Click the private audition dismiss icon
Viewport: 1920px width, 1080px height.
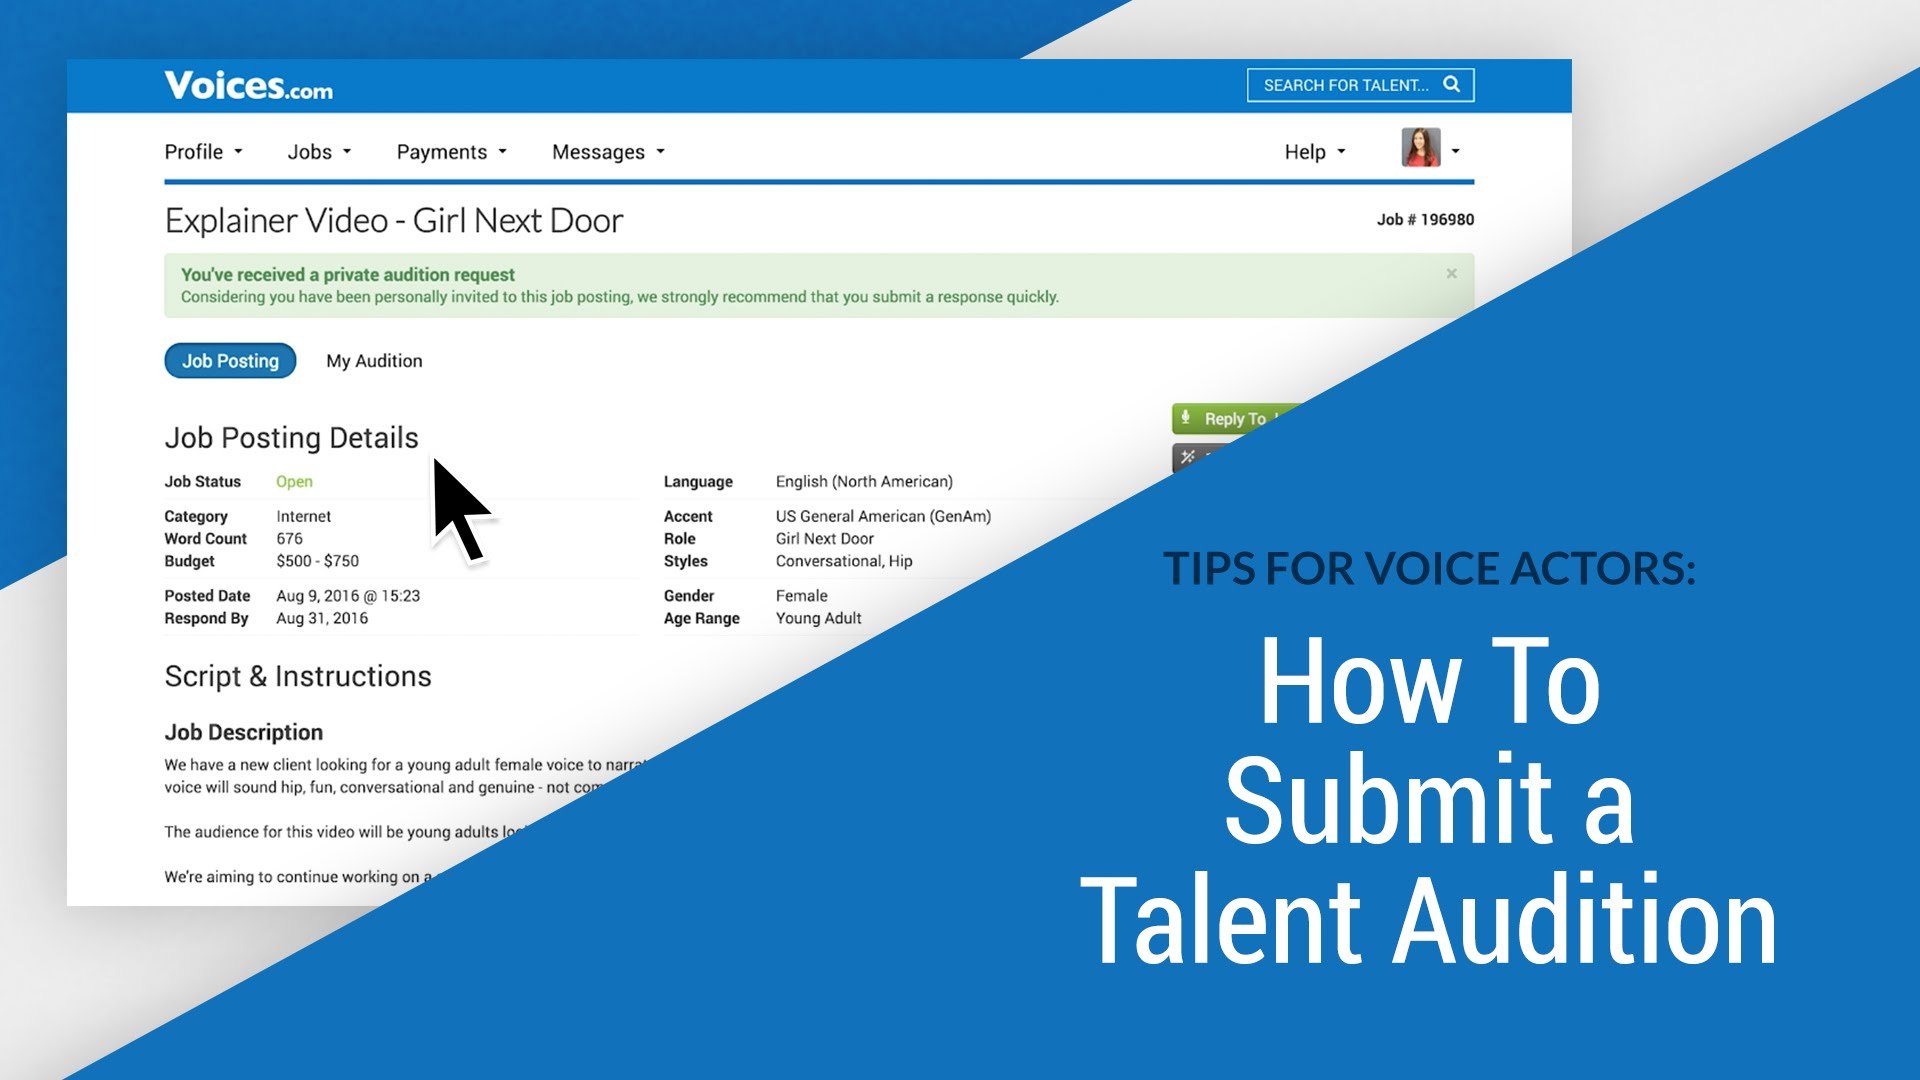coord(1452,274)
